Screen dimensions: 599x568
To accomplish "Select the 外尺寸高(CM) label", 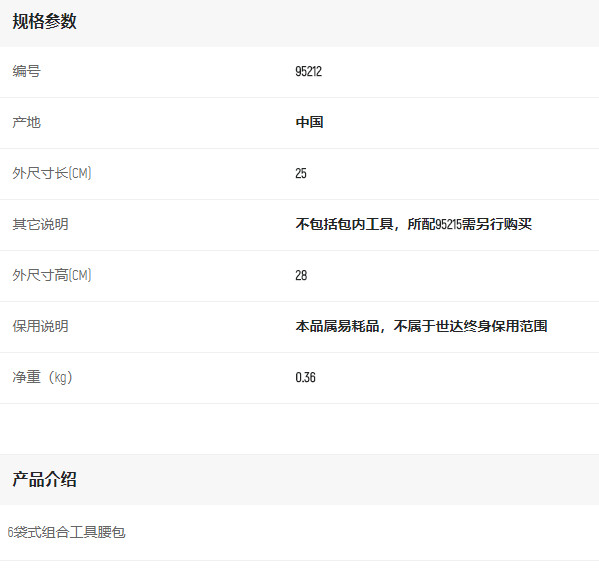I will coord(52,275).
